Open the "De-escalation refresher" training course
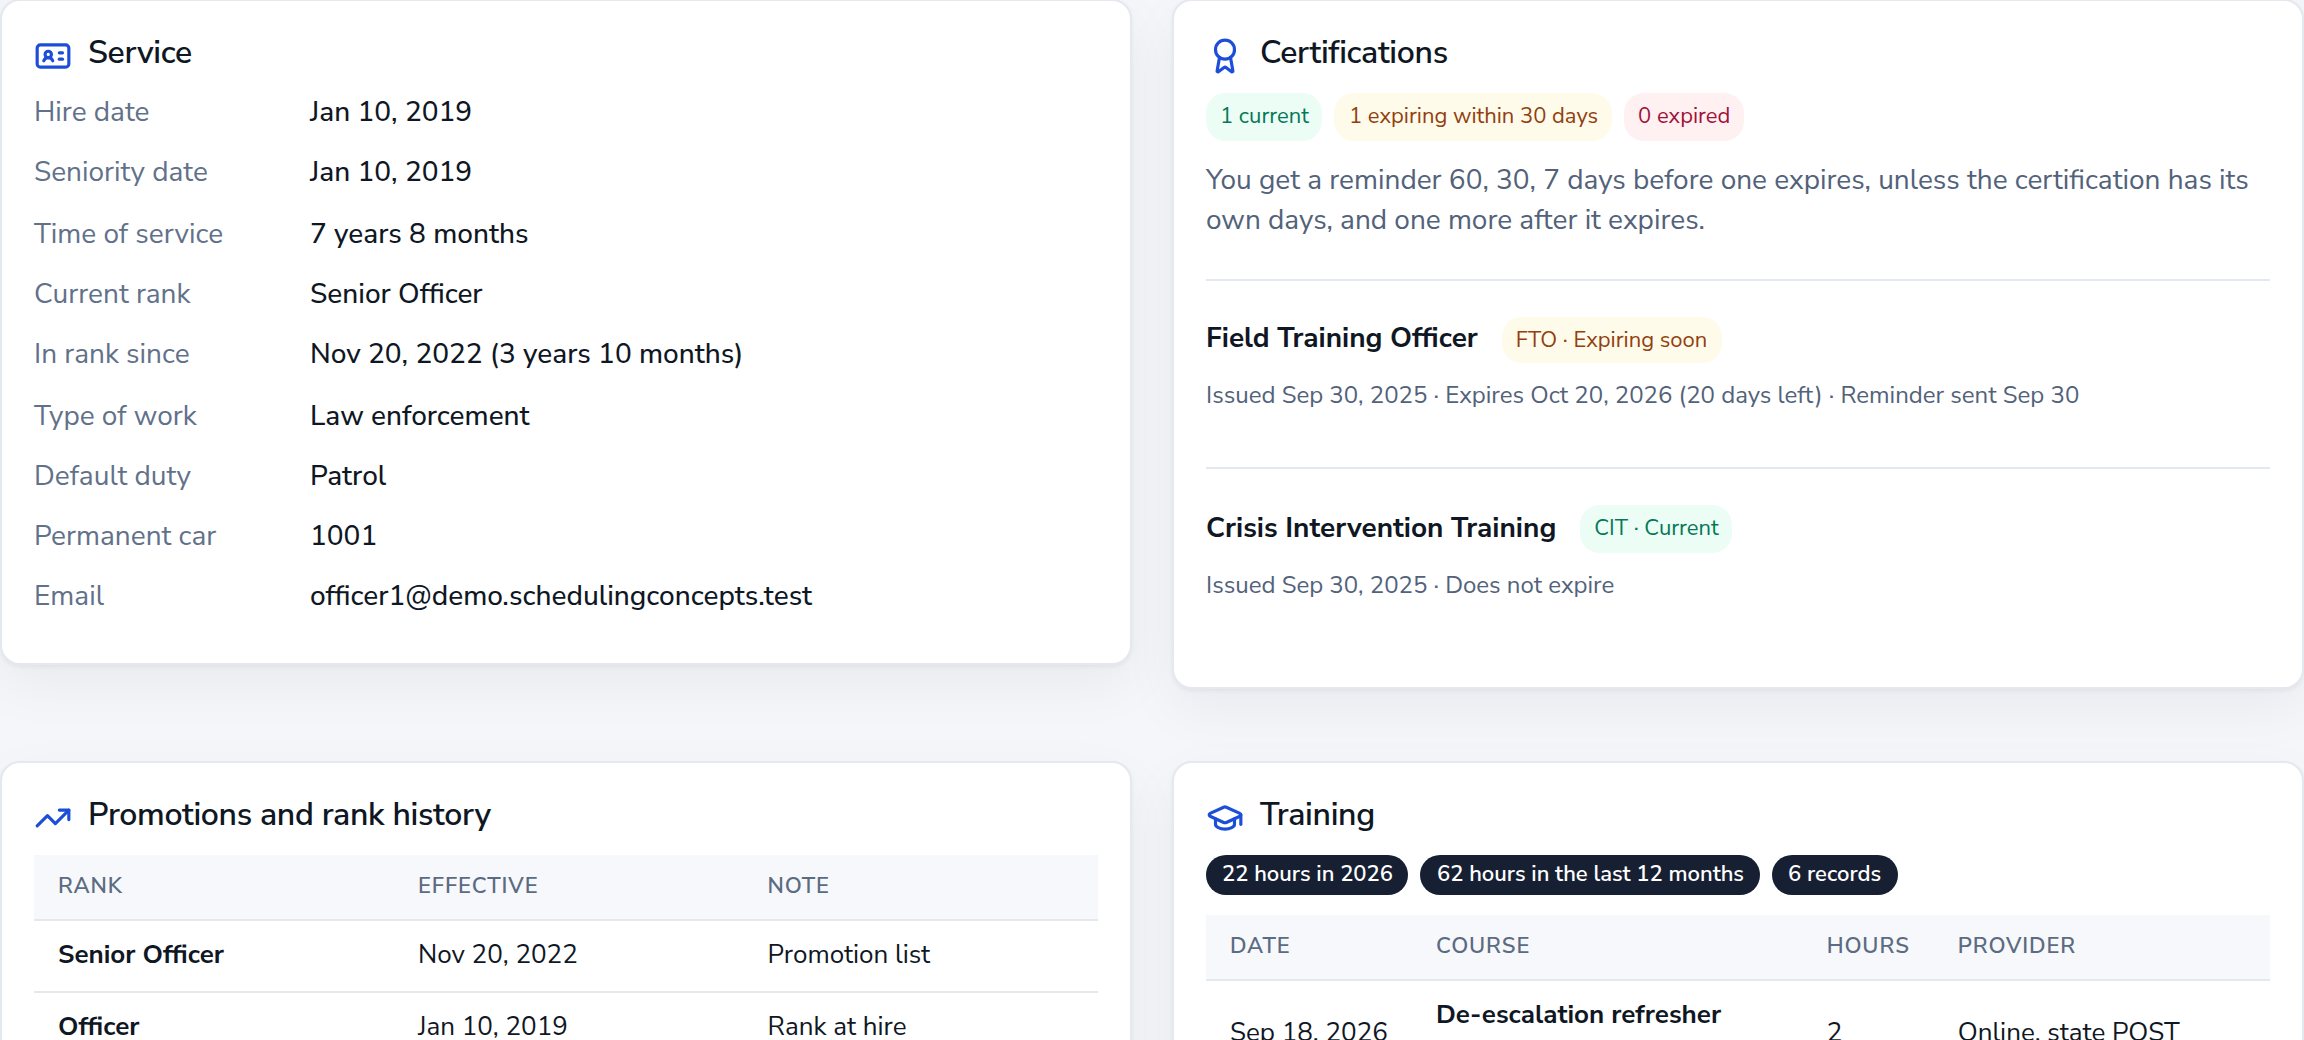 tap(1578, 1015)
